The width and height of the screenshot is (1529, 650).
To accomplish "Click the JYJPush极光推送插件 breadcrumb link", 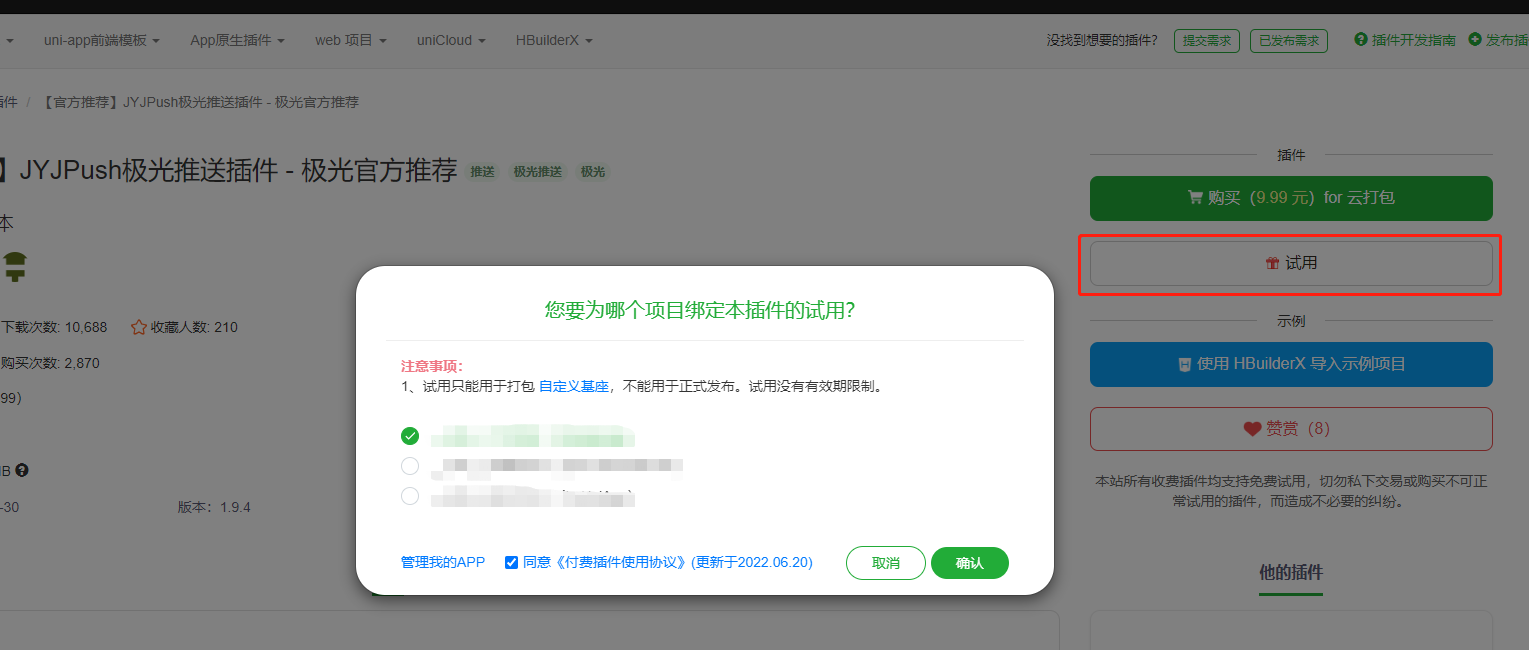I will [201, 102].
